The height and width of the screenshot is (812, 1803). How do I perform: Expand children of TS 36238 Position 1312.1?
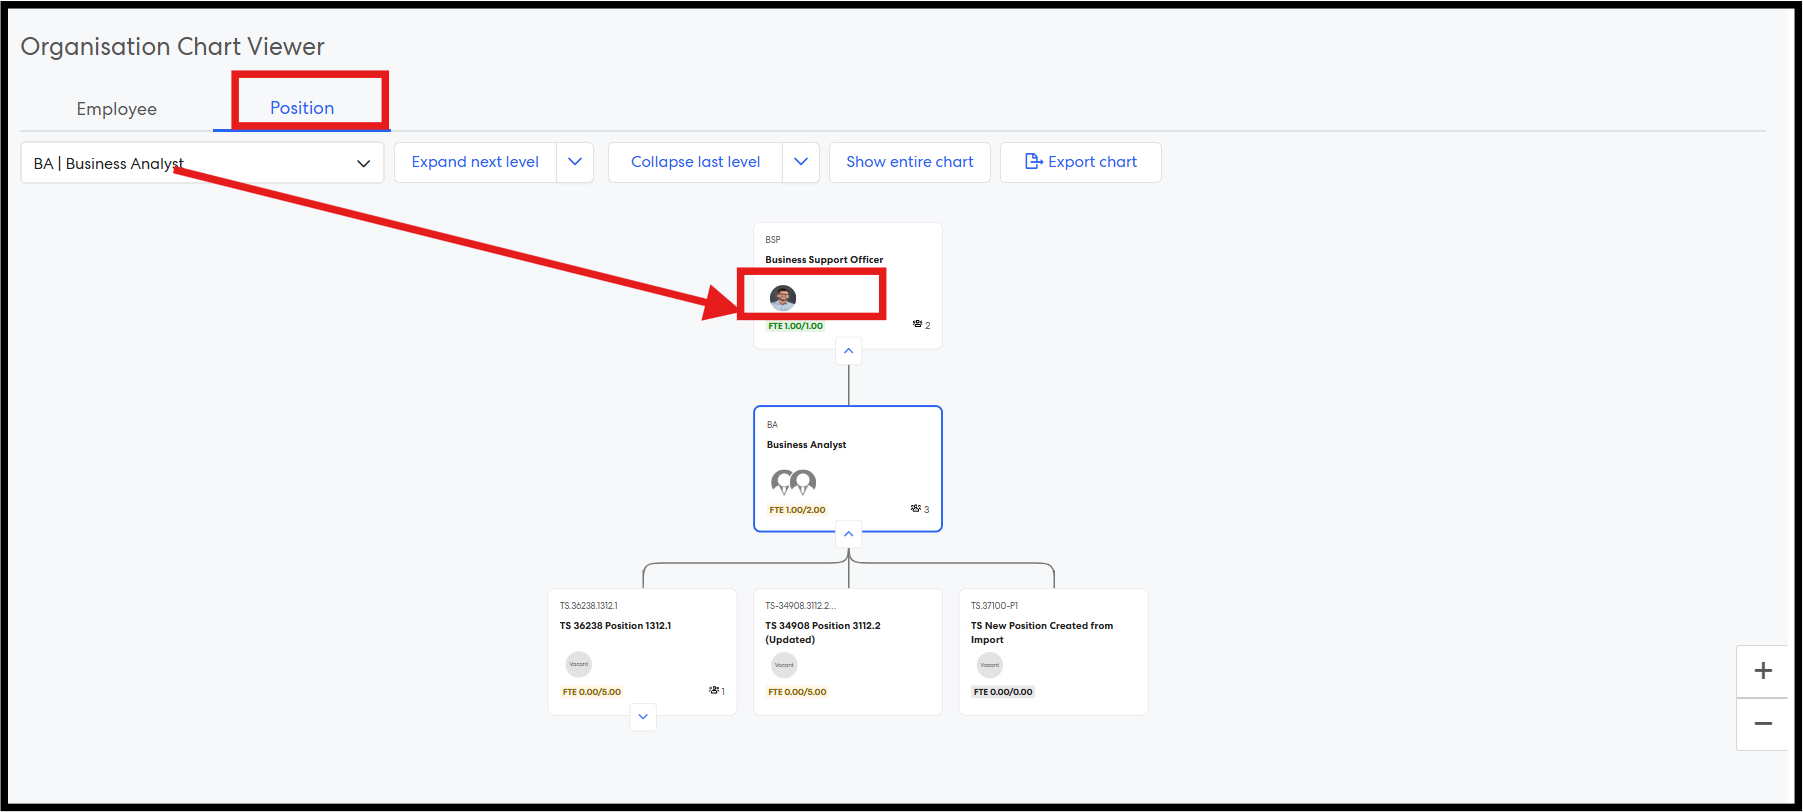(x=643, y=717)
